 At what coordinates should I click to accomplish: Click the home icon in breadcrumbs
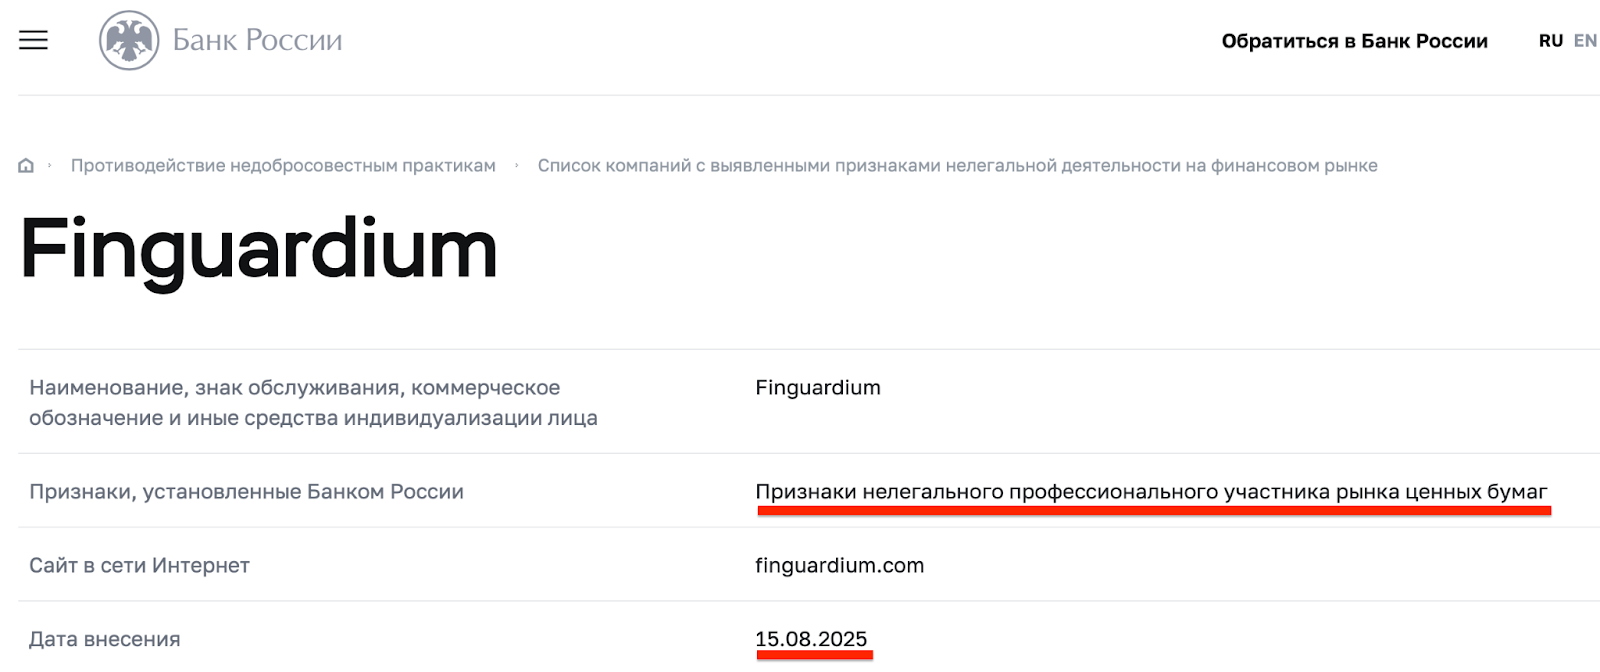point(26,166)
